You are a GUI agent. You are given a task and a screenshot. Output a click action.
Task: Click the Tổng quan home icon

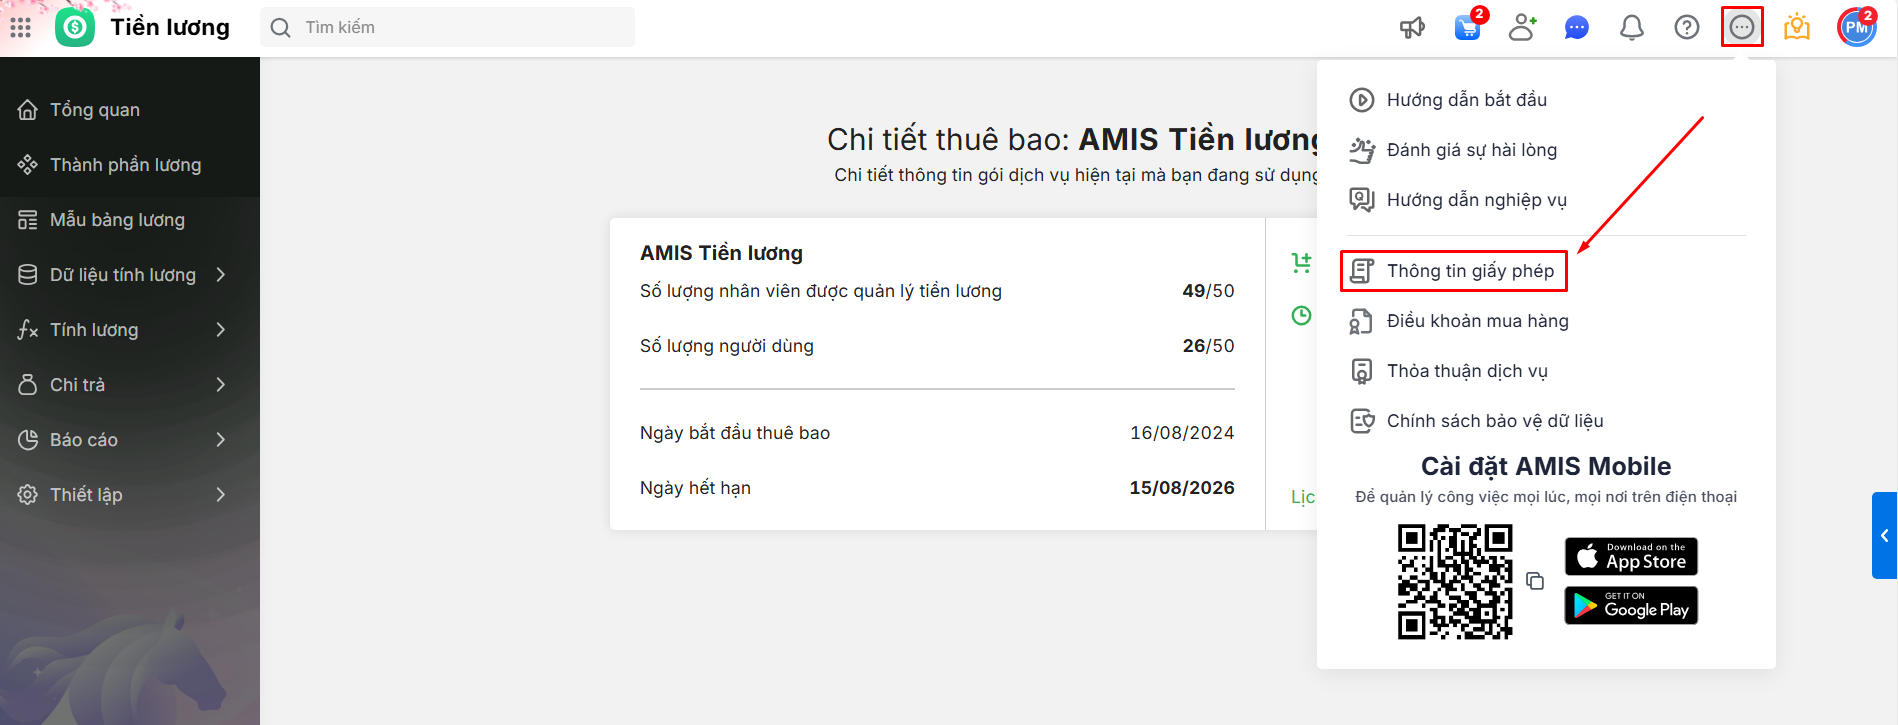click(x=28, y=110)
